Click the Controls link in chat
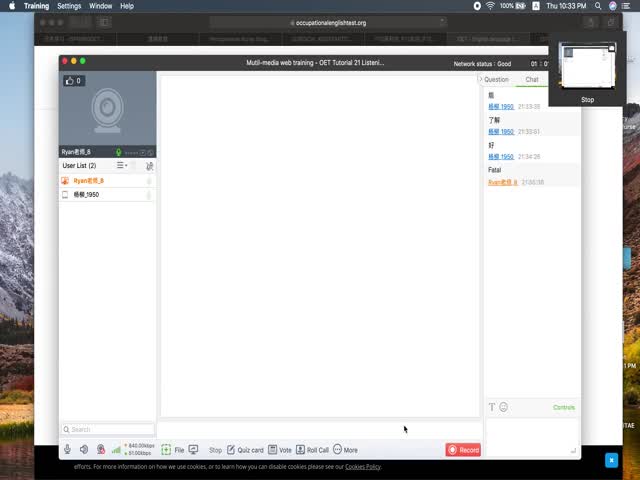 [x=564, y=407]
